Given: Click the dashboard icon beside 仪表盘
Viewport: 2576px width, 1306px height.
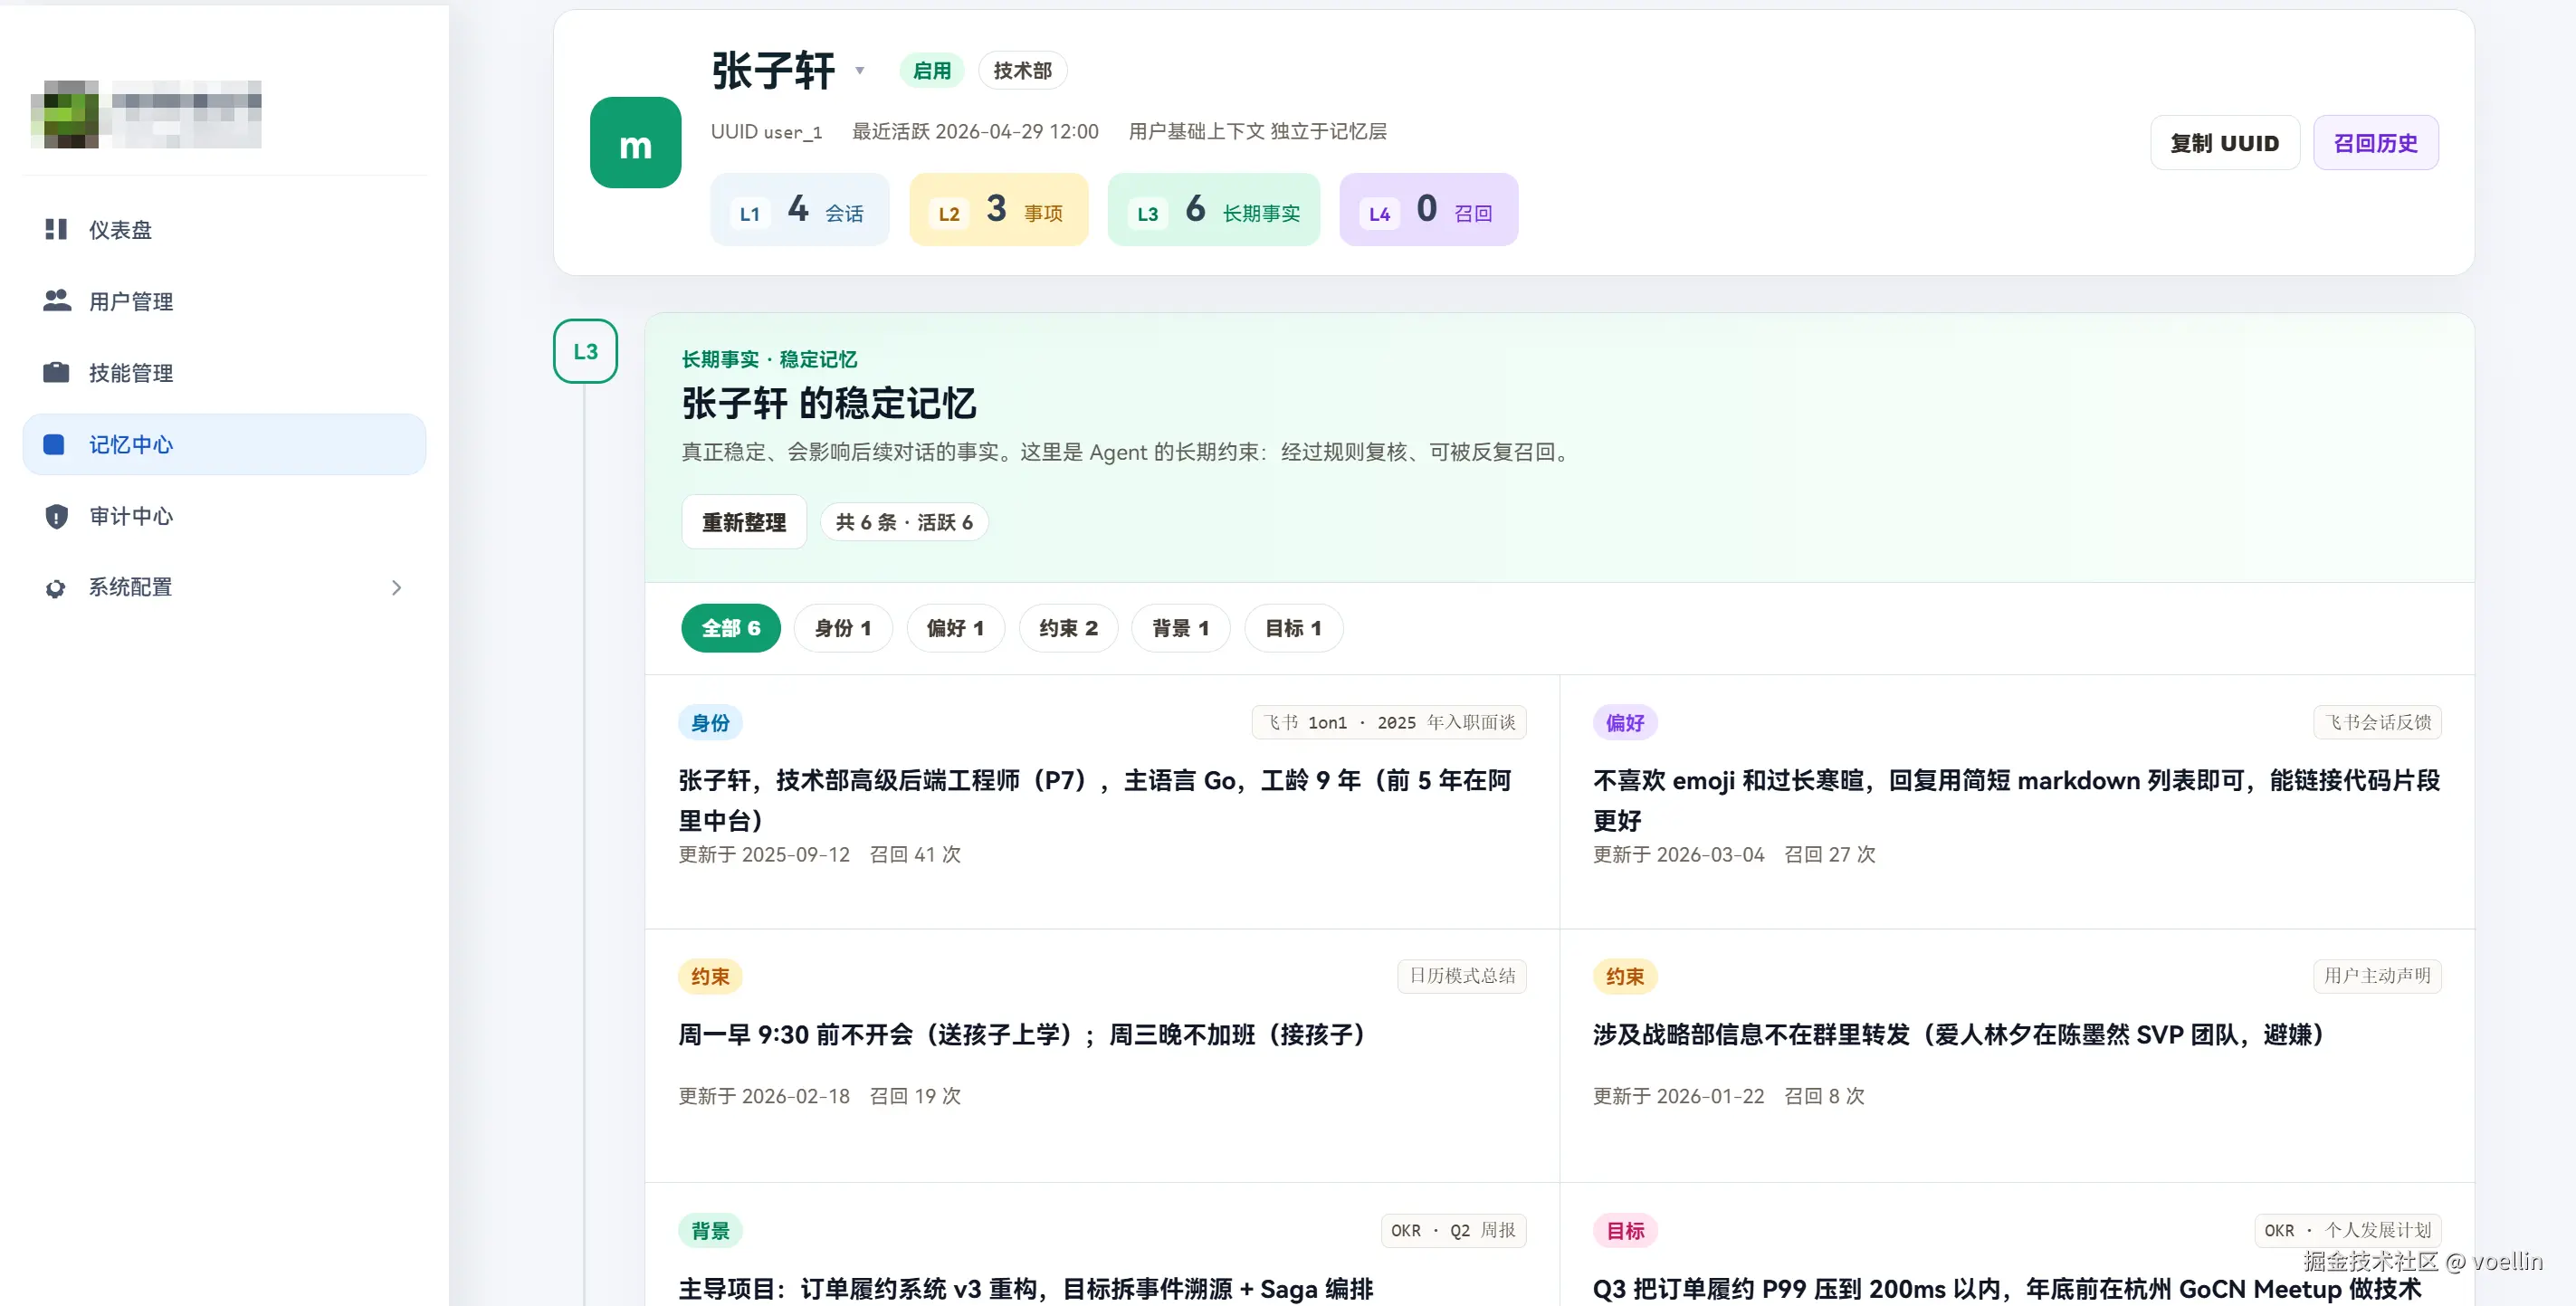Looking at the screenshot, I should pyautogui.click(x=56, y=229).
